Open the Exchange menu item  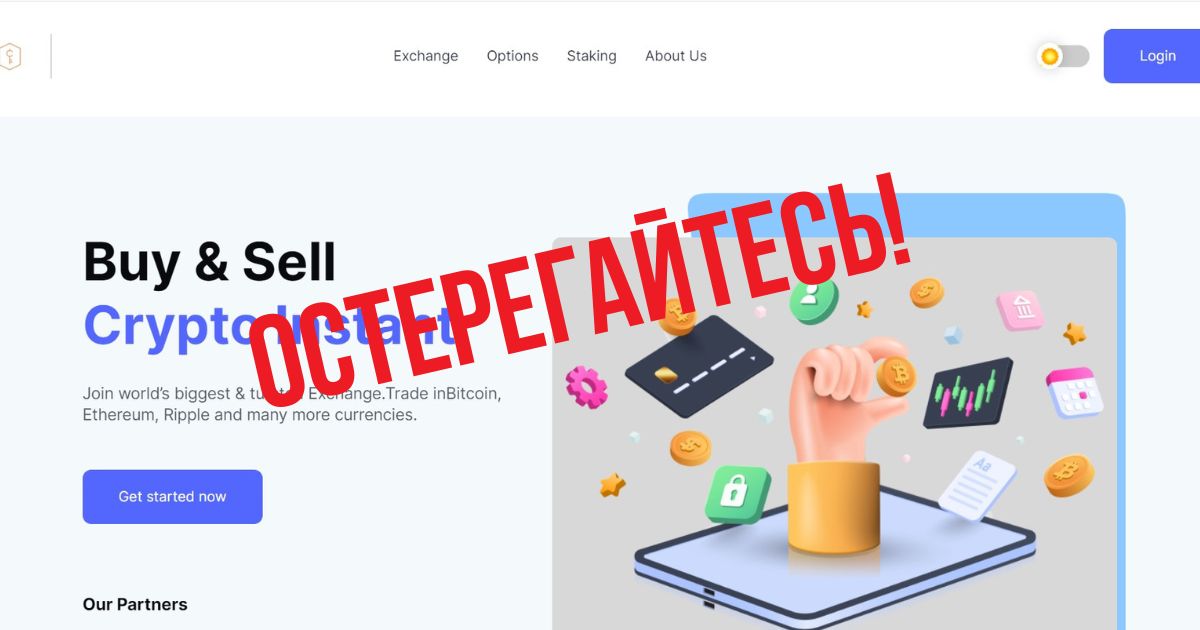pyautogui.click(x=426, y=56)
